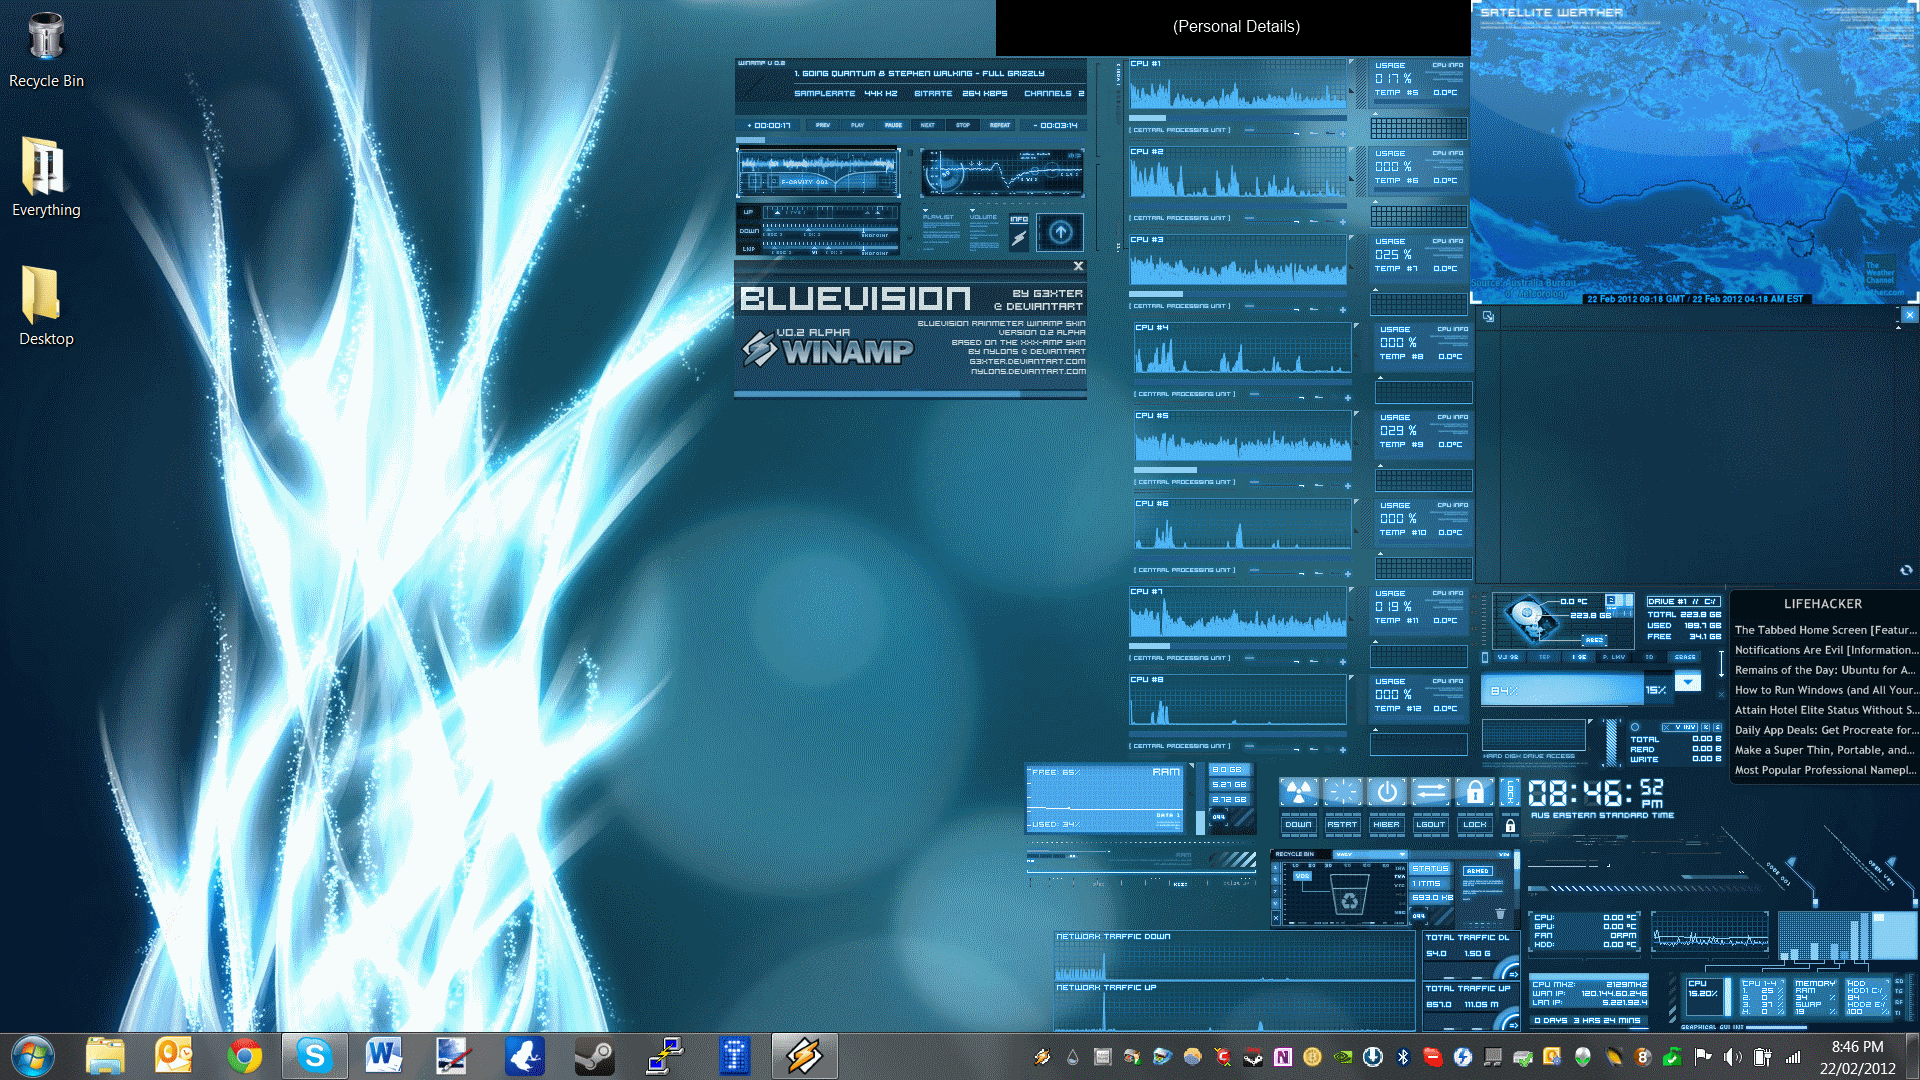The width and height of the screenshot is (1920, 1080).
Task: Click the large padlock lock icon
Action: (x=1475, y=793)
